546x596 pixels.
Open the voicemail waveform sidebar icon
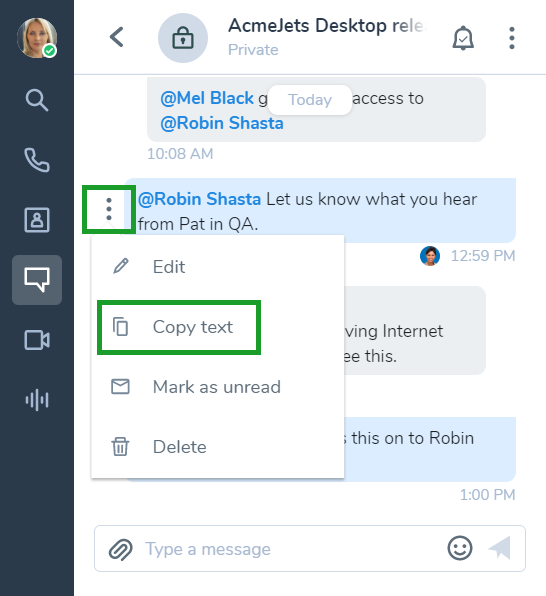[x=37, y=400]
